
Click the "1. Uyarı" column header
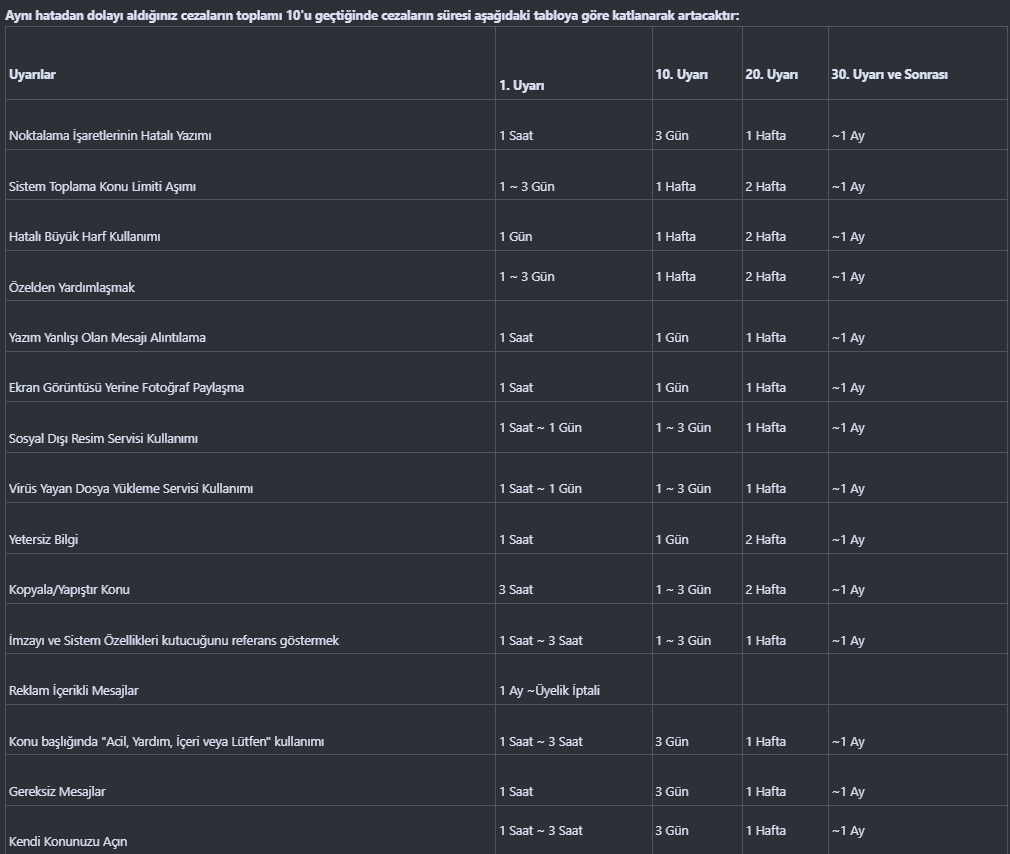(521, 86)
